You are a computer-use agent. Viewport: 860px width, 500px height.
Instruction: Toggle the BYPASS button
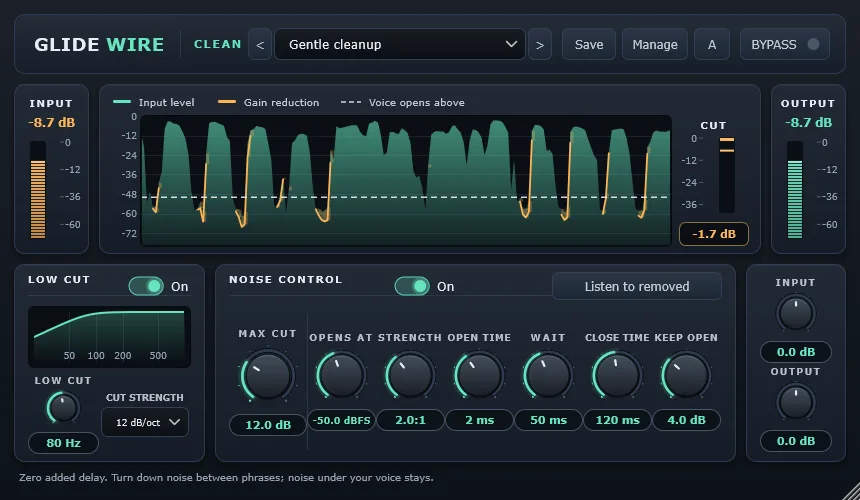click(784, 44)
